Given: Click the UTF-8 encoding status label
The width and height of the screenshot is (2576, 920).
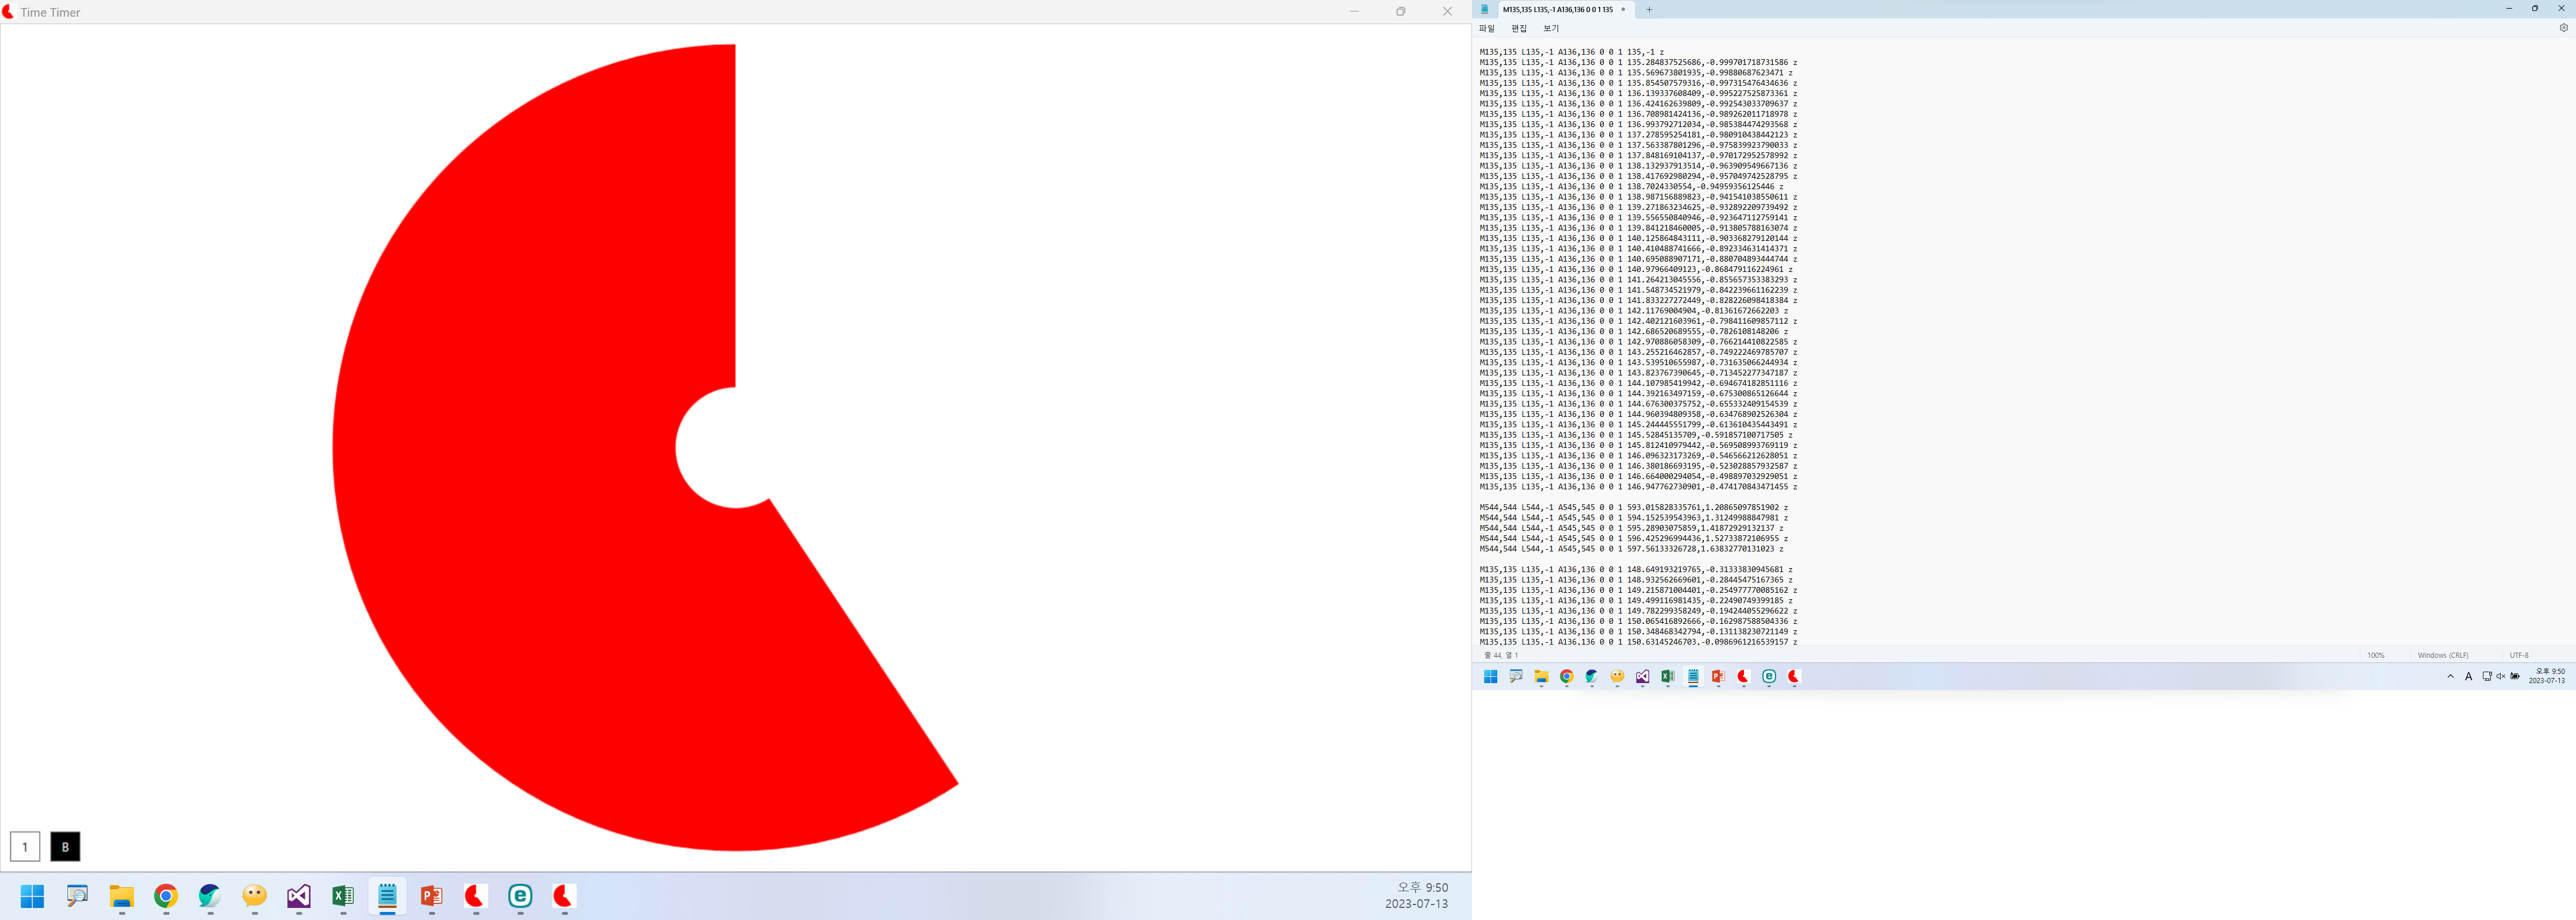Looking at the screenshot, I should pyautogui.click(x=2519, y=655).
